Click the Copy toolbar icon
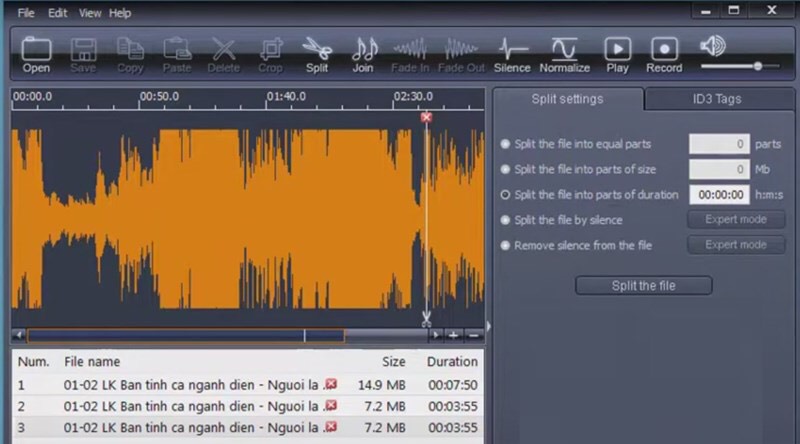The image size is (800, 444). click(x=130, y=55)
